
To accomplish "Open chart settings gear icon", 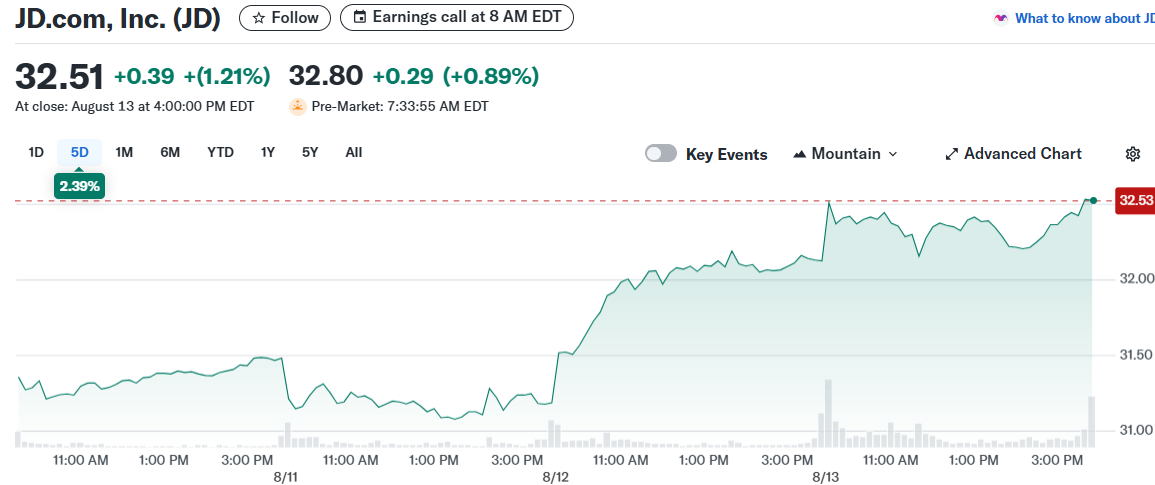I will pyautogui.click(x=1133, y=154).
